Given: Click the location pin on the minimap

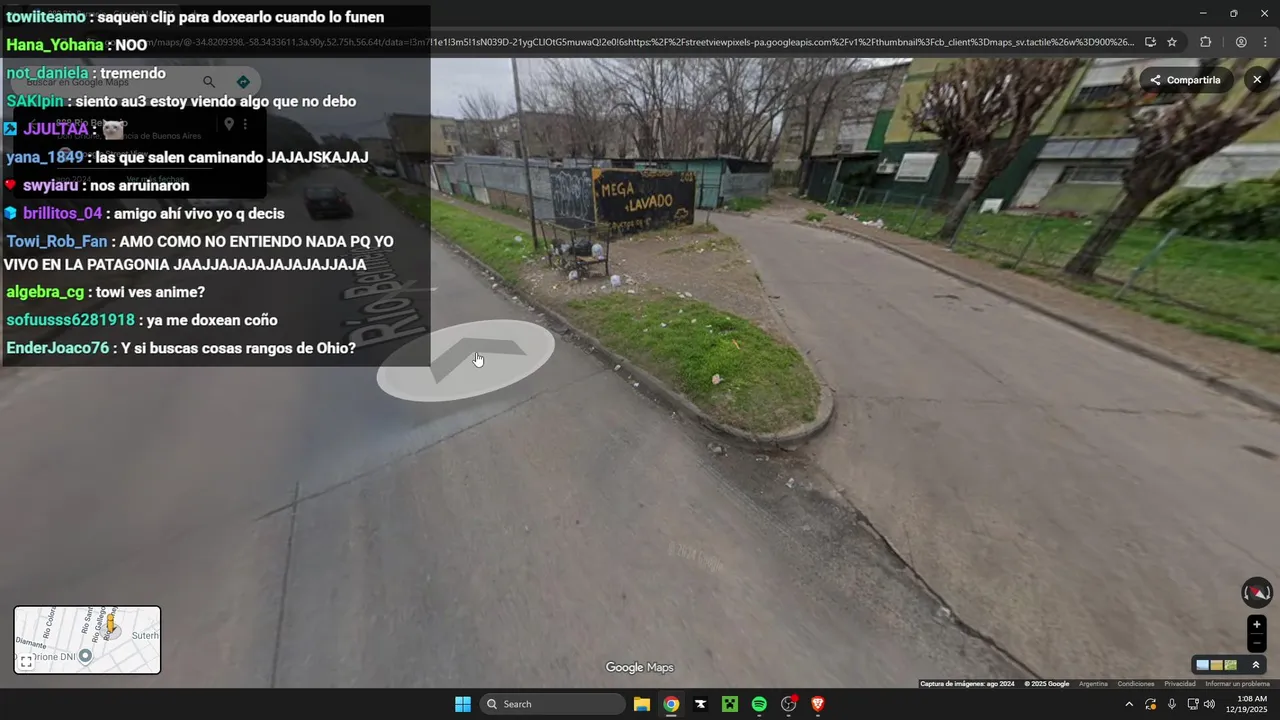Looking at the screenshot, I should [x=86, y=656].
